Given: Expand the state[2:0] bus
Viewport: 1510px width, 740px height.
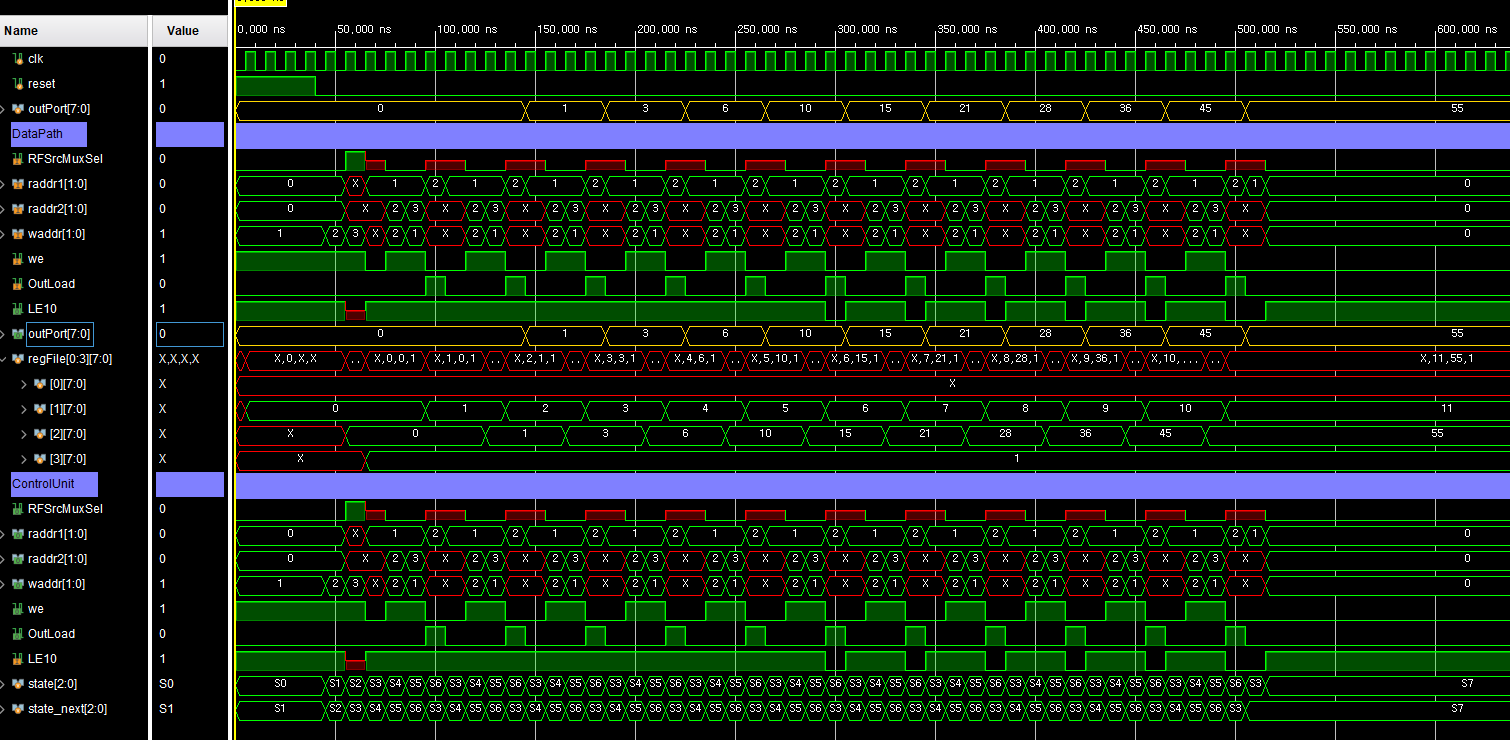Looking at the screenshot, I should (x=4, y=684).
